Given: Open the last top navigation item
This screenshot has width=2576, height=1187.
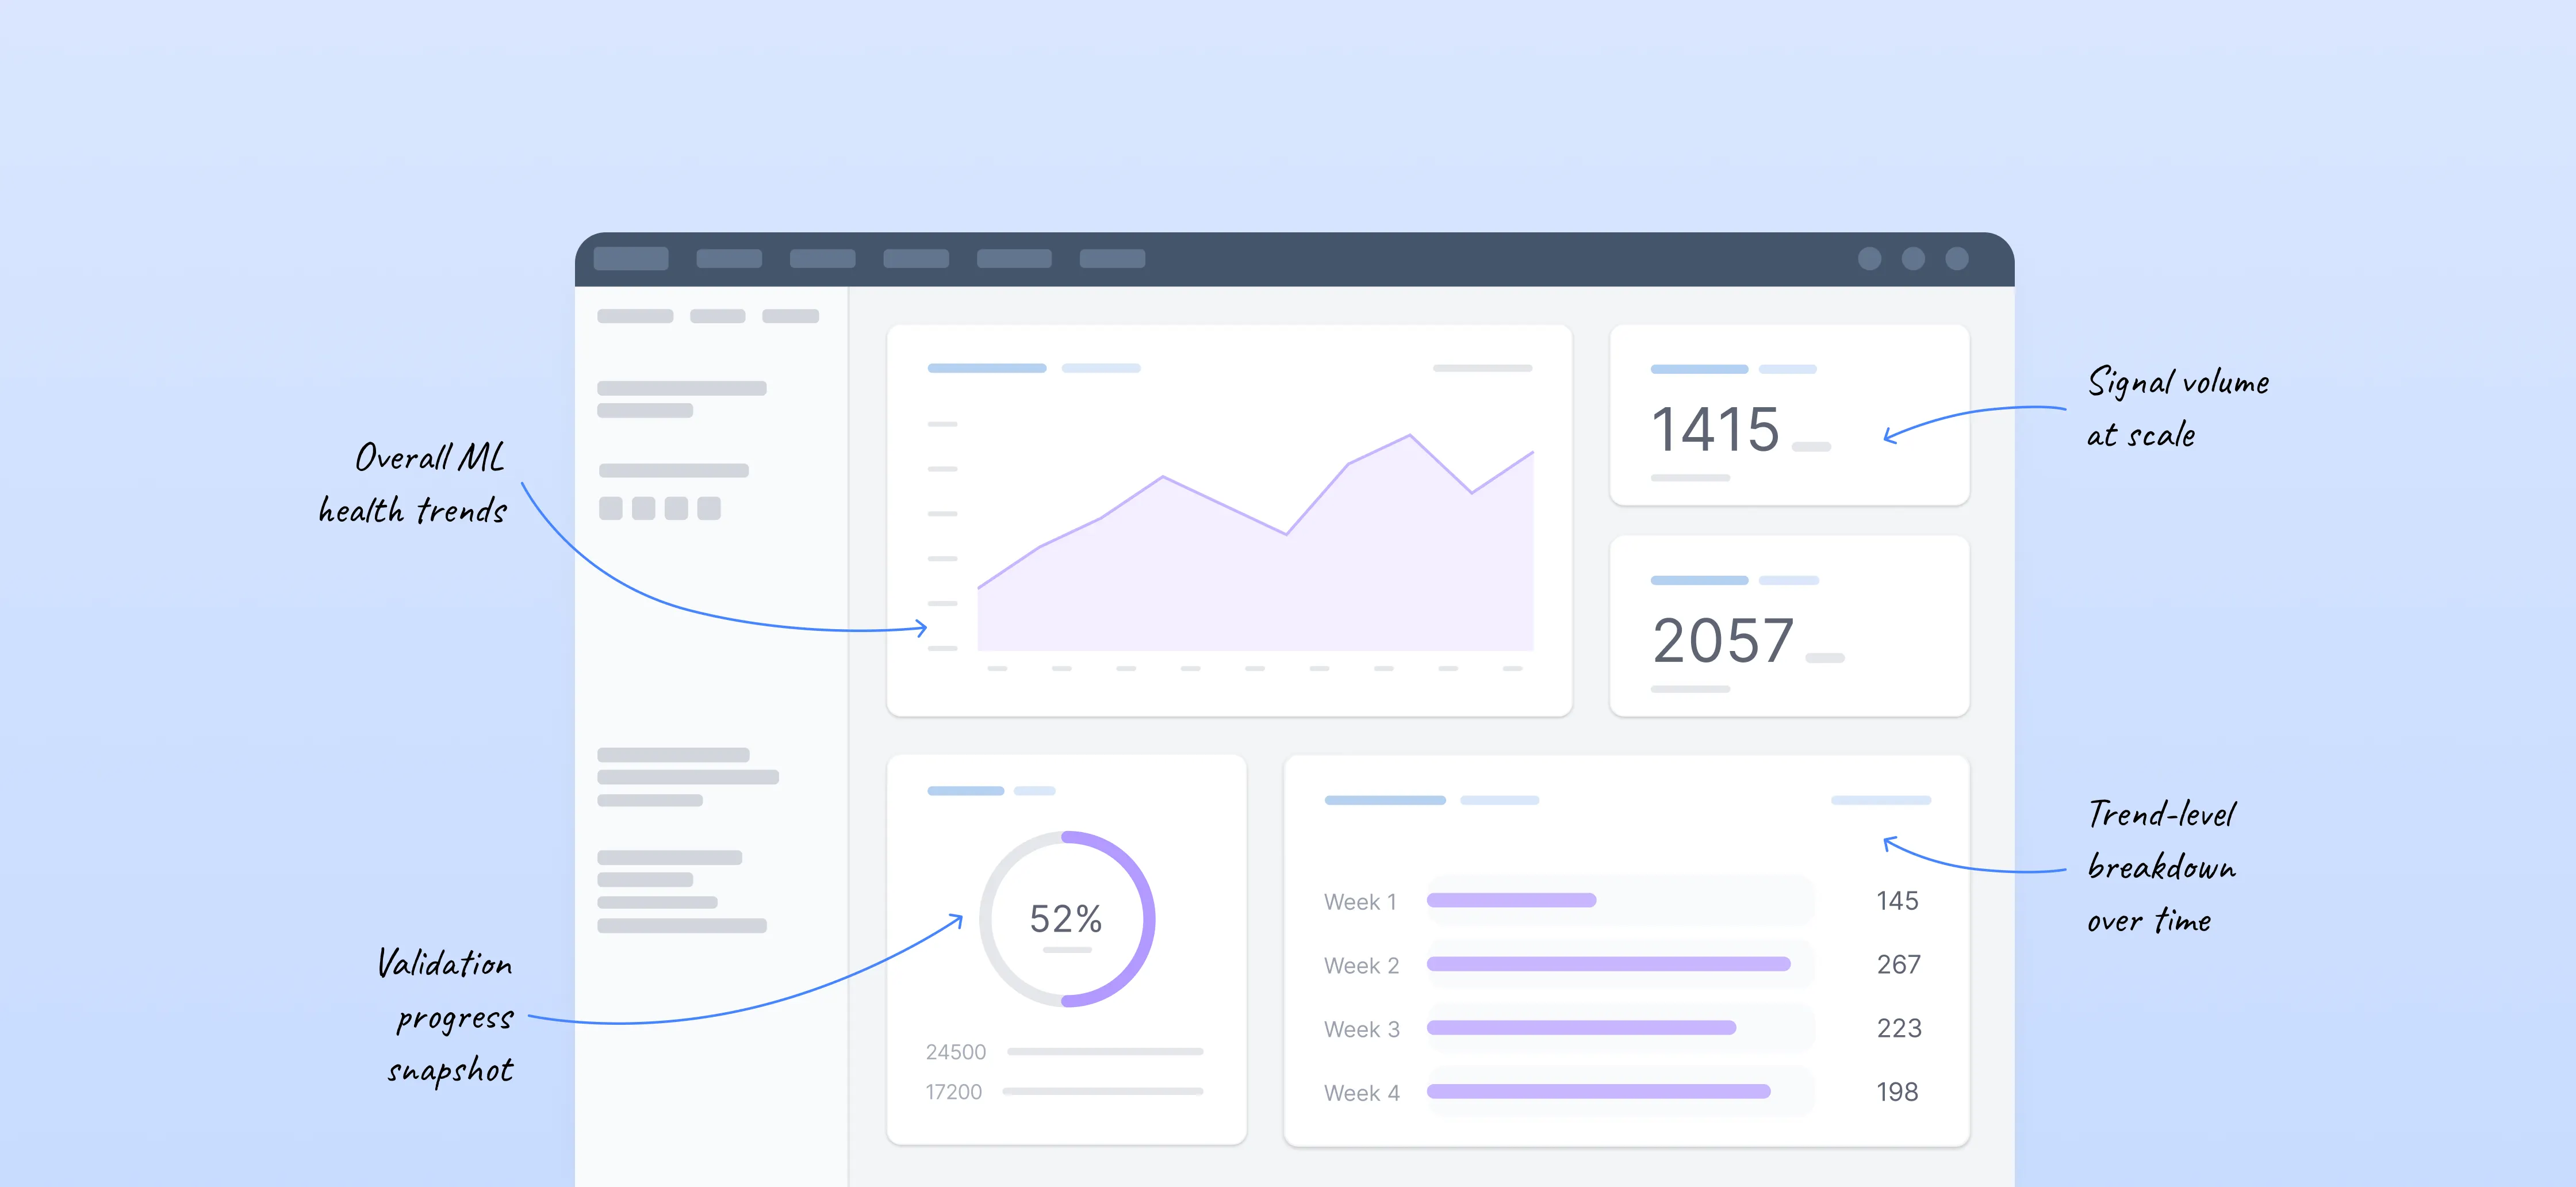Looking at the screenshot, I should pos(1112,259).
